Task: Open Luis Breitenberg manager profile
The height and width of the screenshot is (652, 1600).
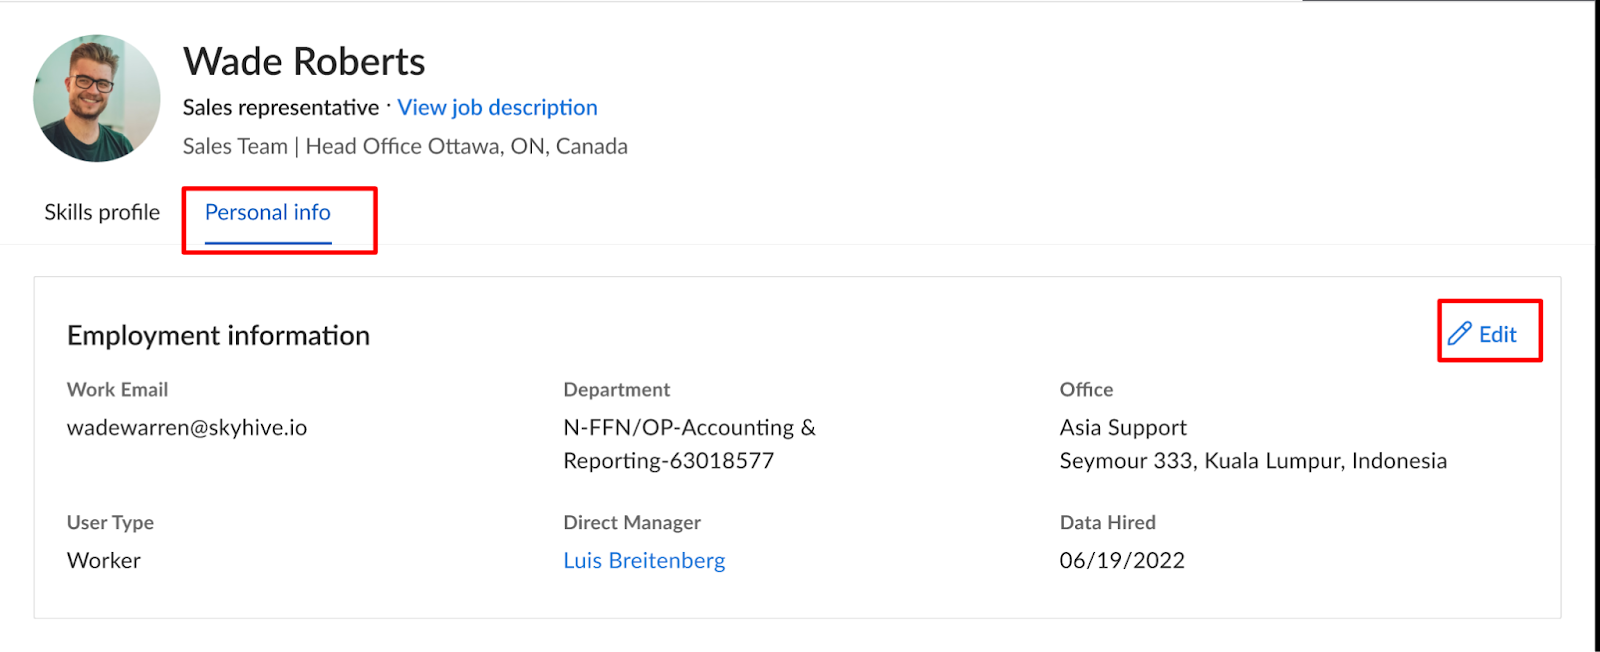Action: [x=644, y=560]
